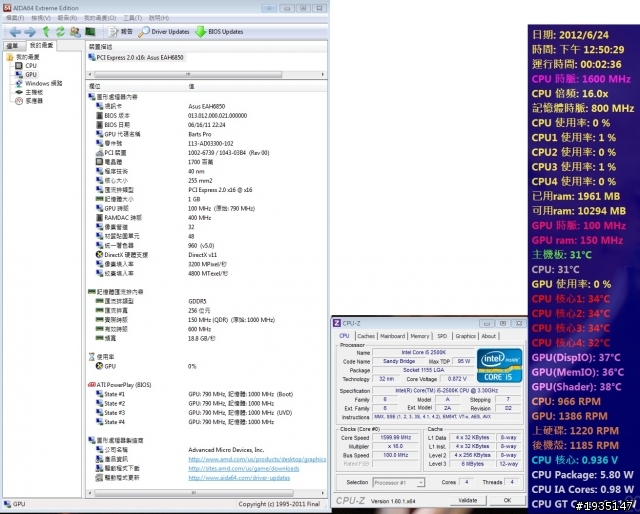Open the first menu (F) in AIDA64 menu bar
Screen dimensions: 640x514
[15, 18]
